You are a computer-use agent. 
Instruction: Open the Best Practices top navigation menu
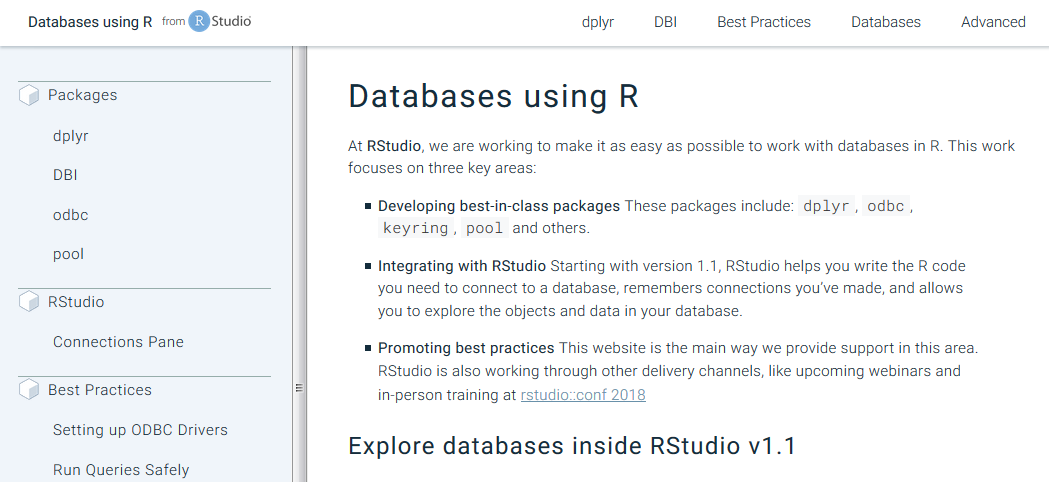[764, 22]
